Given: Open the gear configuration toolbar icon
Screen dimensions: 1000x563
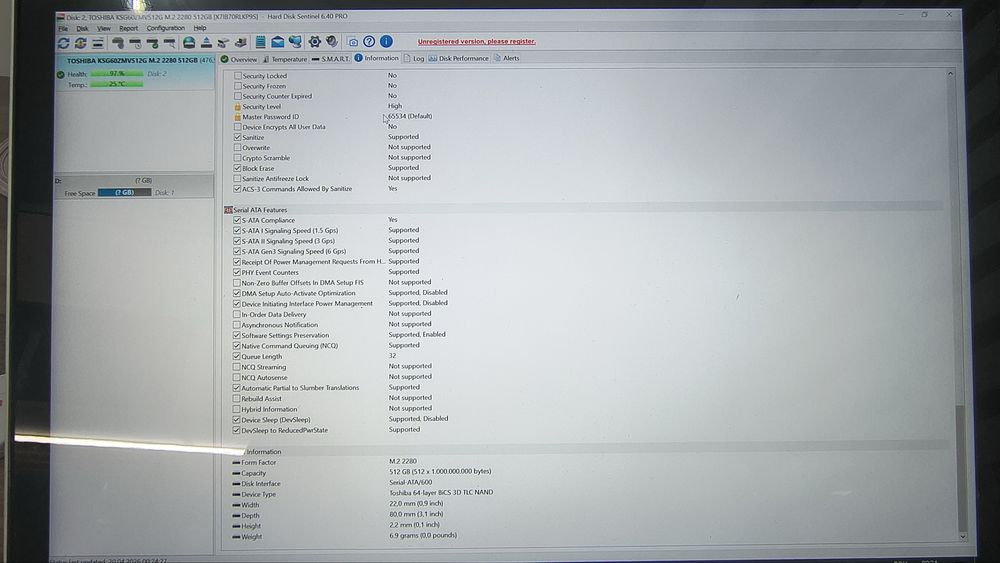Looking at the screenshot, I should (314, 41).
